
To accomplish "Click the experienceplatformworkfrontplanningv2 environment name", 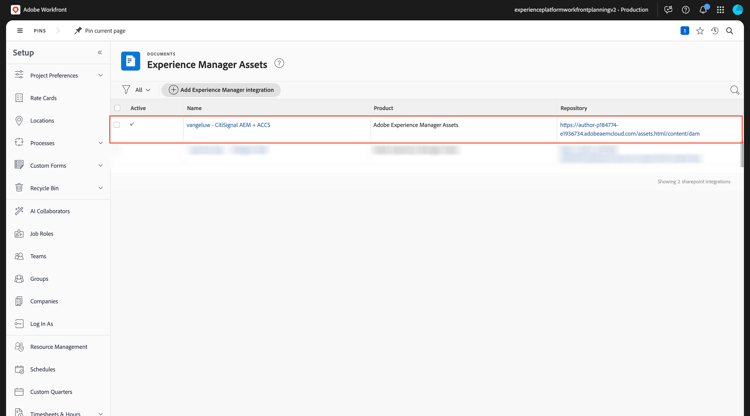I will pos(581,10).
